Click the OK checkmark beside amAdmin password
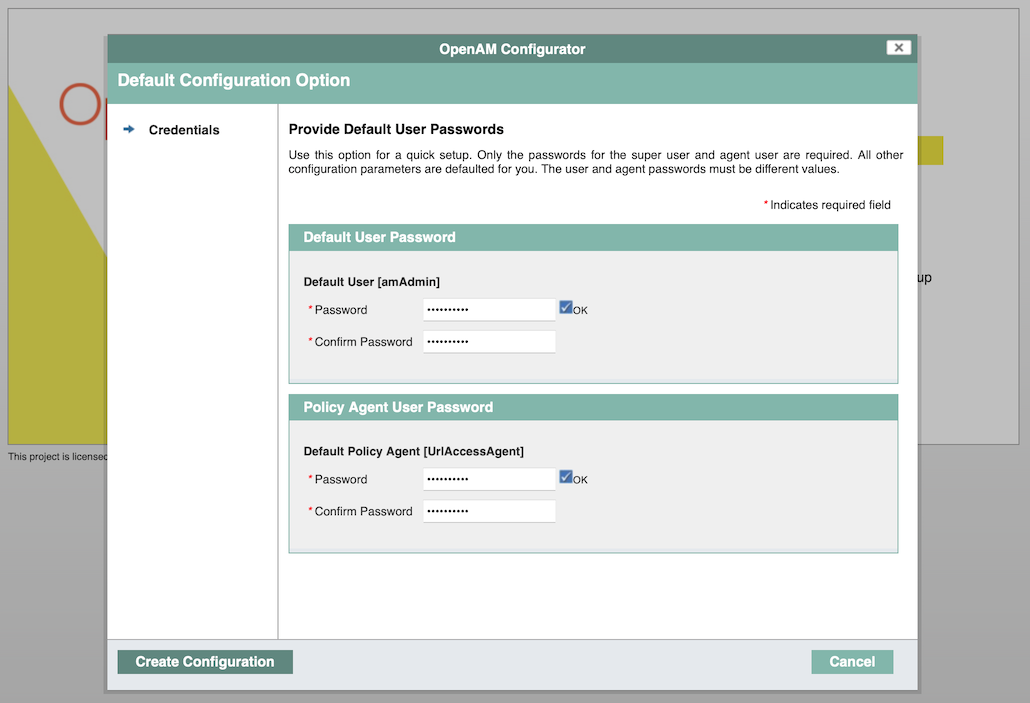Image resolution: width=1030 pixels, height=703 pixels. coord(566,307)
